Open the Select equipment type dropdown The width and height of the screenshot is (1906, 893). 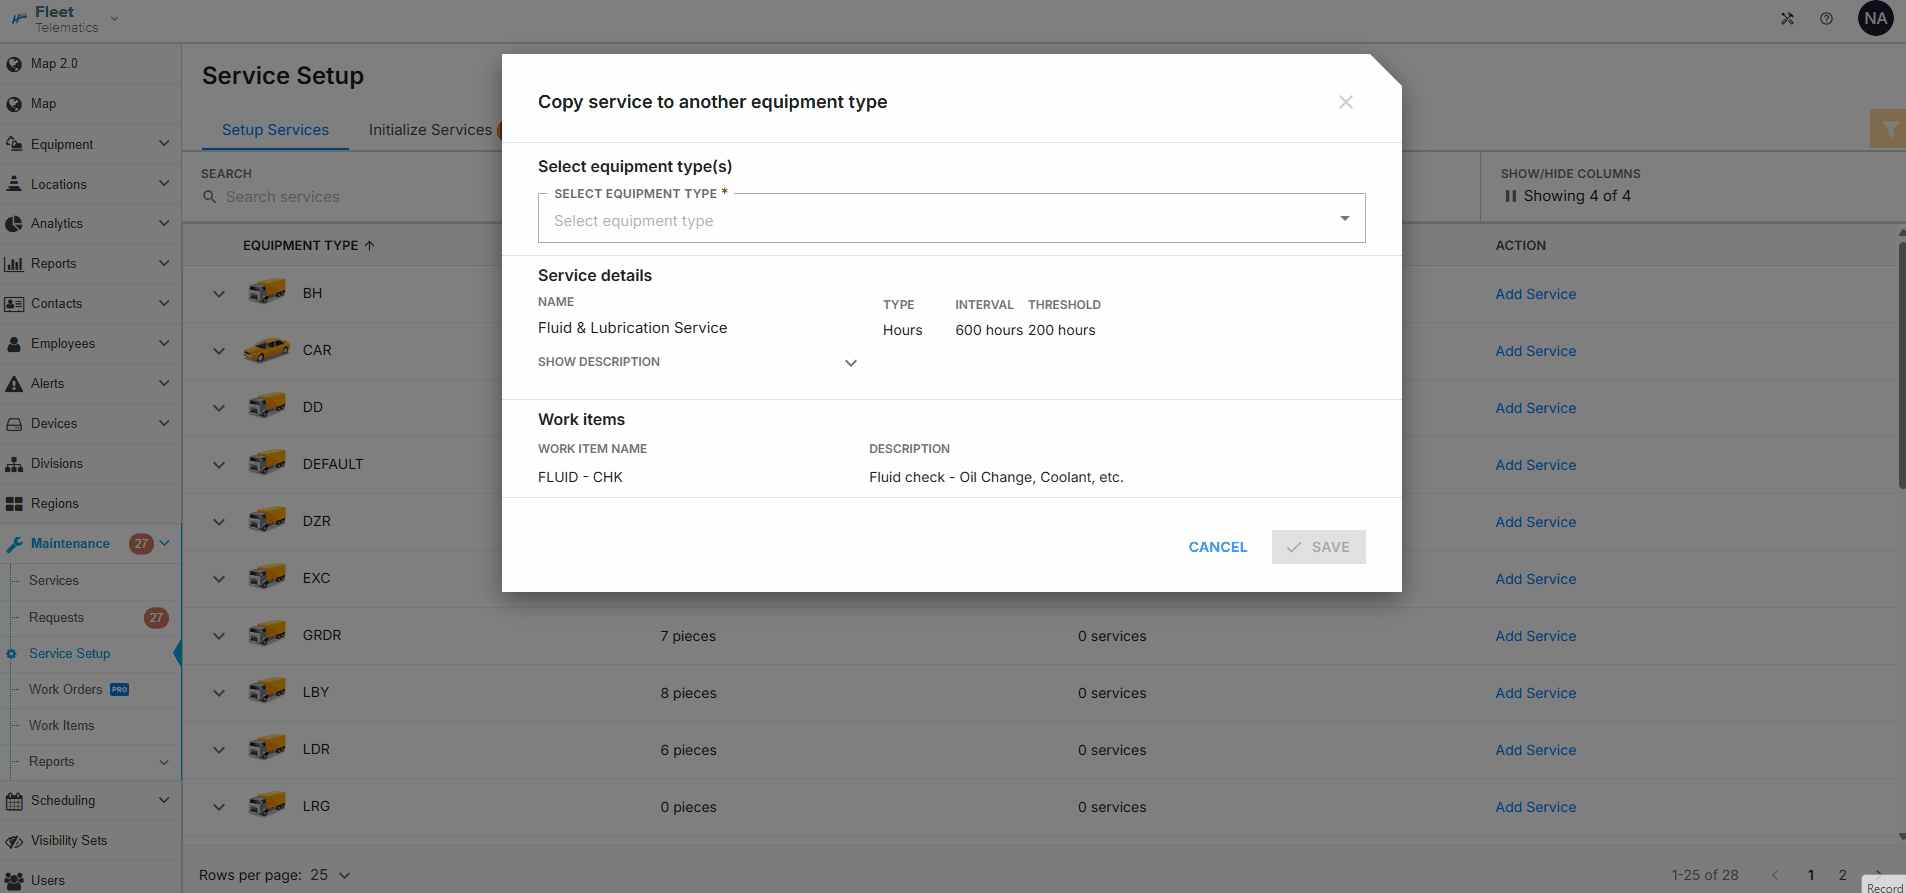pos(952,218)
